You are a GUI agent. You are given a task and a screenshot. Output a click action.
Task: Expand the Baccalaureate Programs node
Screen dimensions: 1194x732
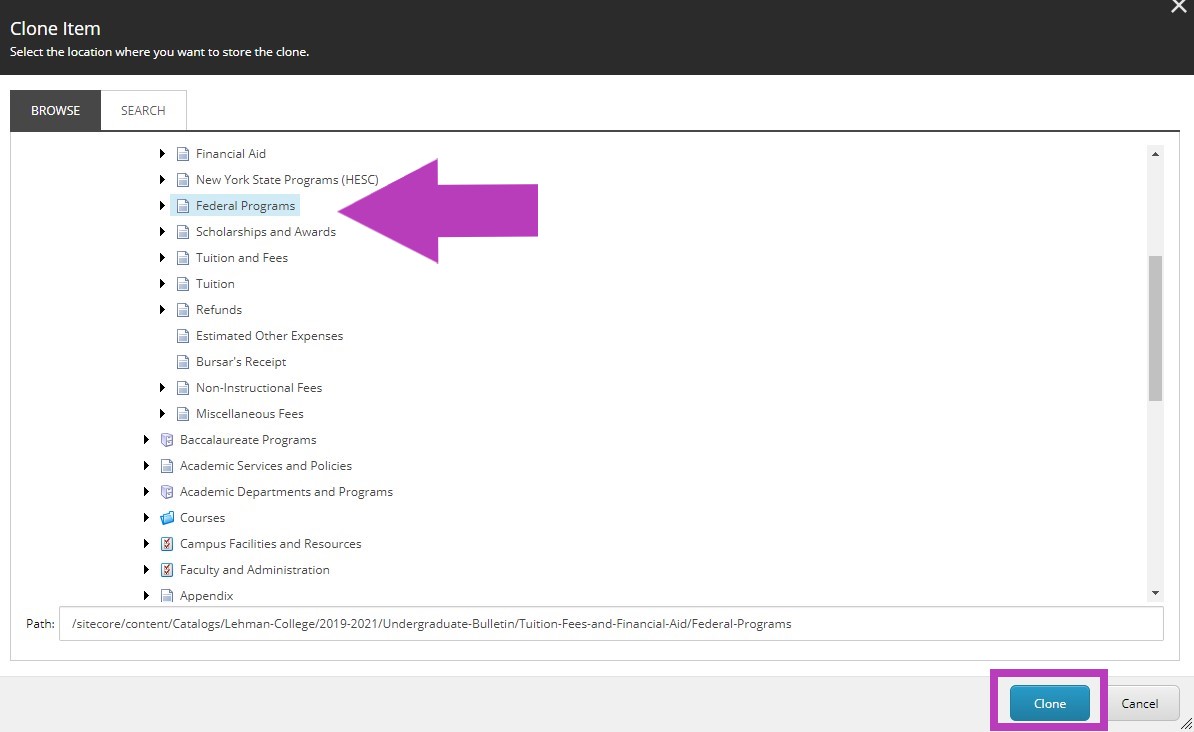click(x=146, y=440)
